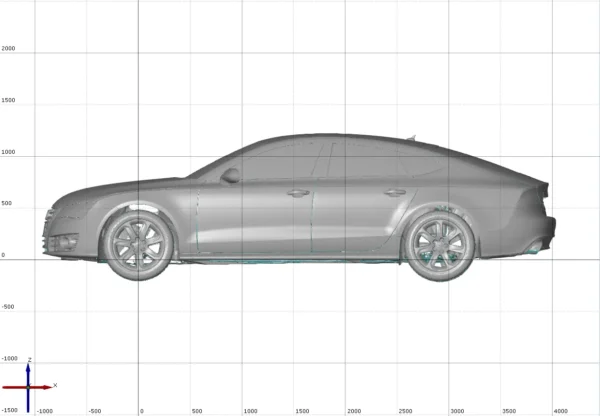Click the blue Z axis arrow of the orientation gizmo

coord(28,387)
